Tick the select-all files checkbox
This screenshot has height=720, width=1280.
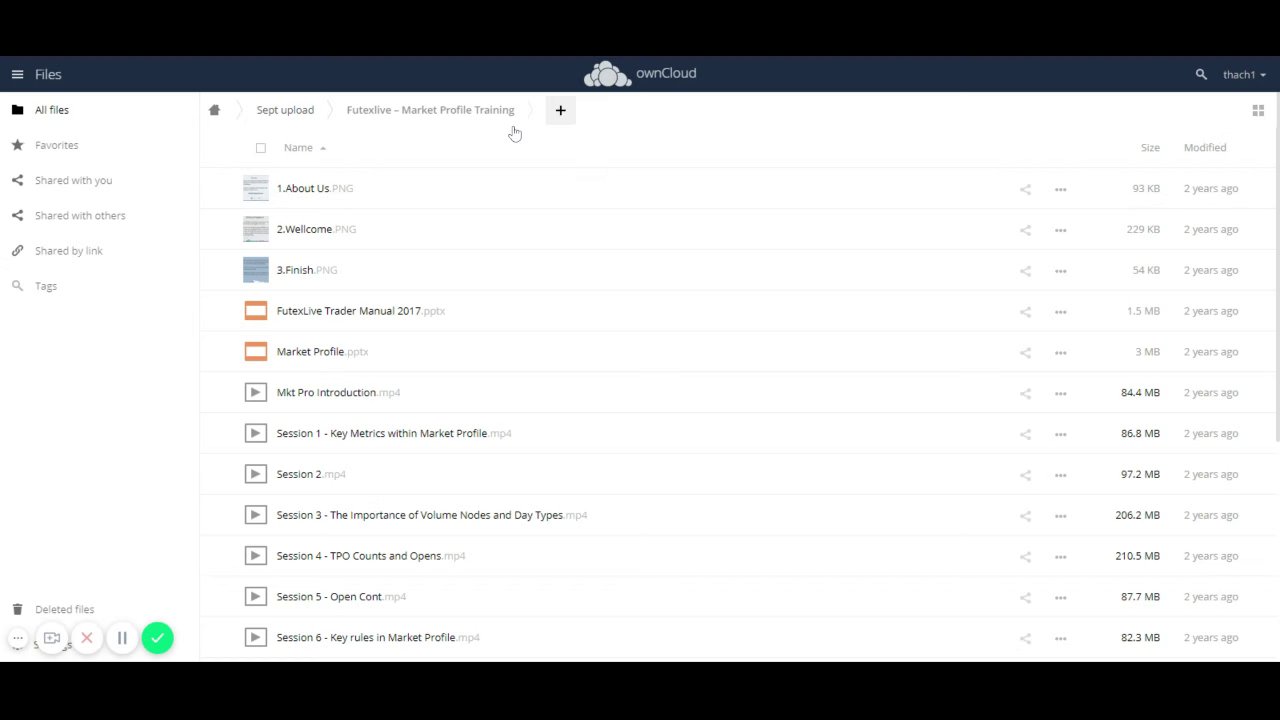261,148
